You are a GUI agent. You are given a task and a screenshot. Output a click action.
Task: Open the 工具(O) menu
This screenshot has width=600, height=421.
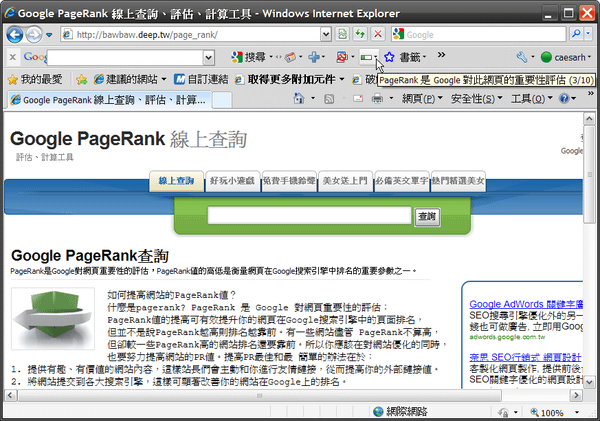(x=532, y=99)
